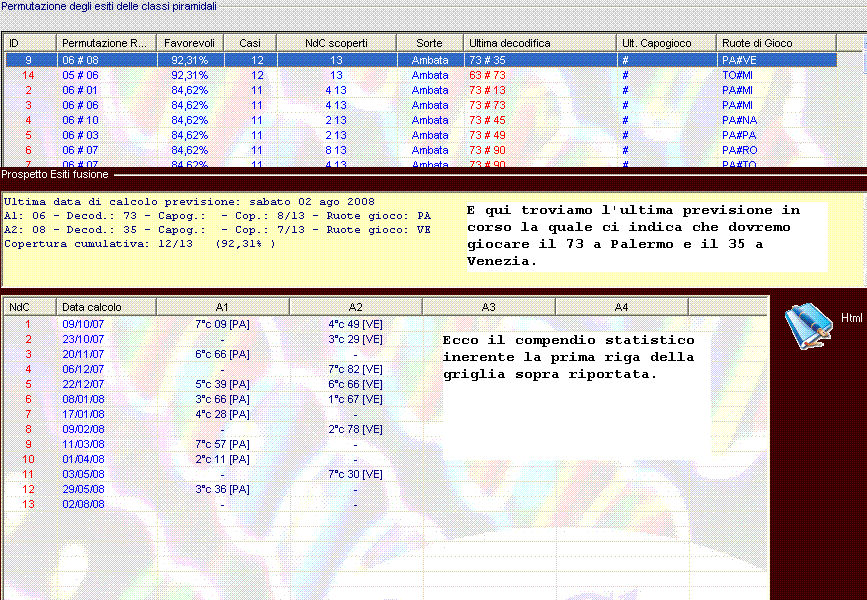
Task: Sort by the Sorte column header
Action: point(430,43)
